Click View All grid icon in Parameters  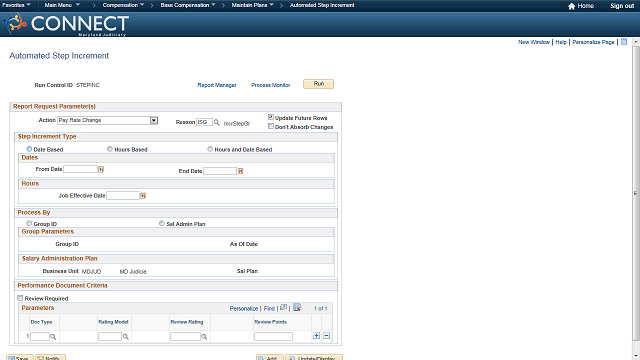coord(283,307)
